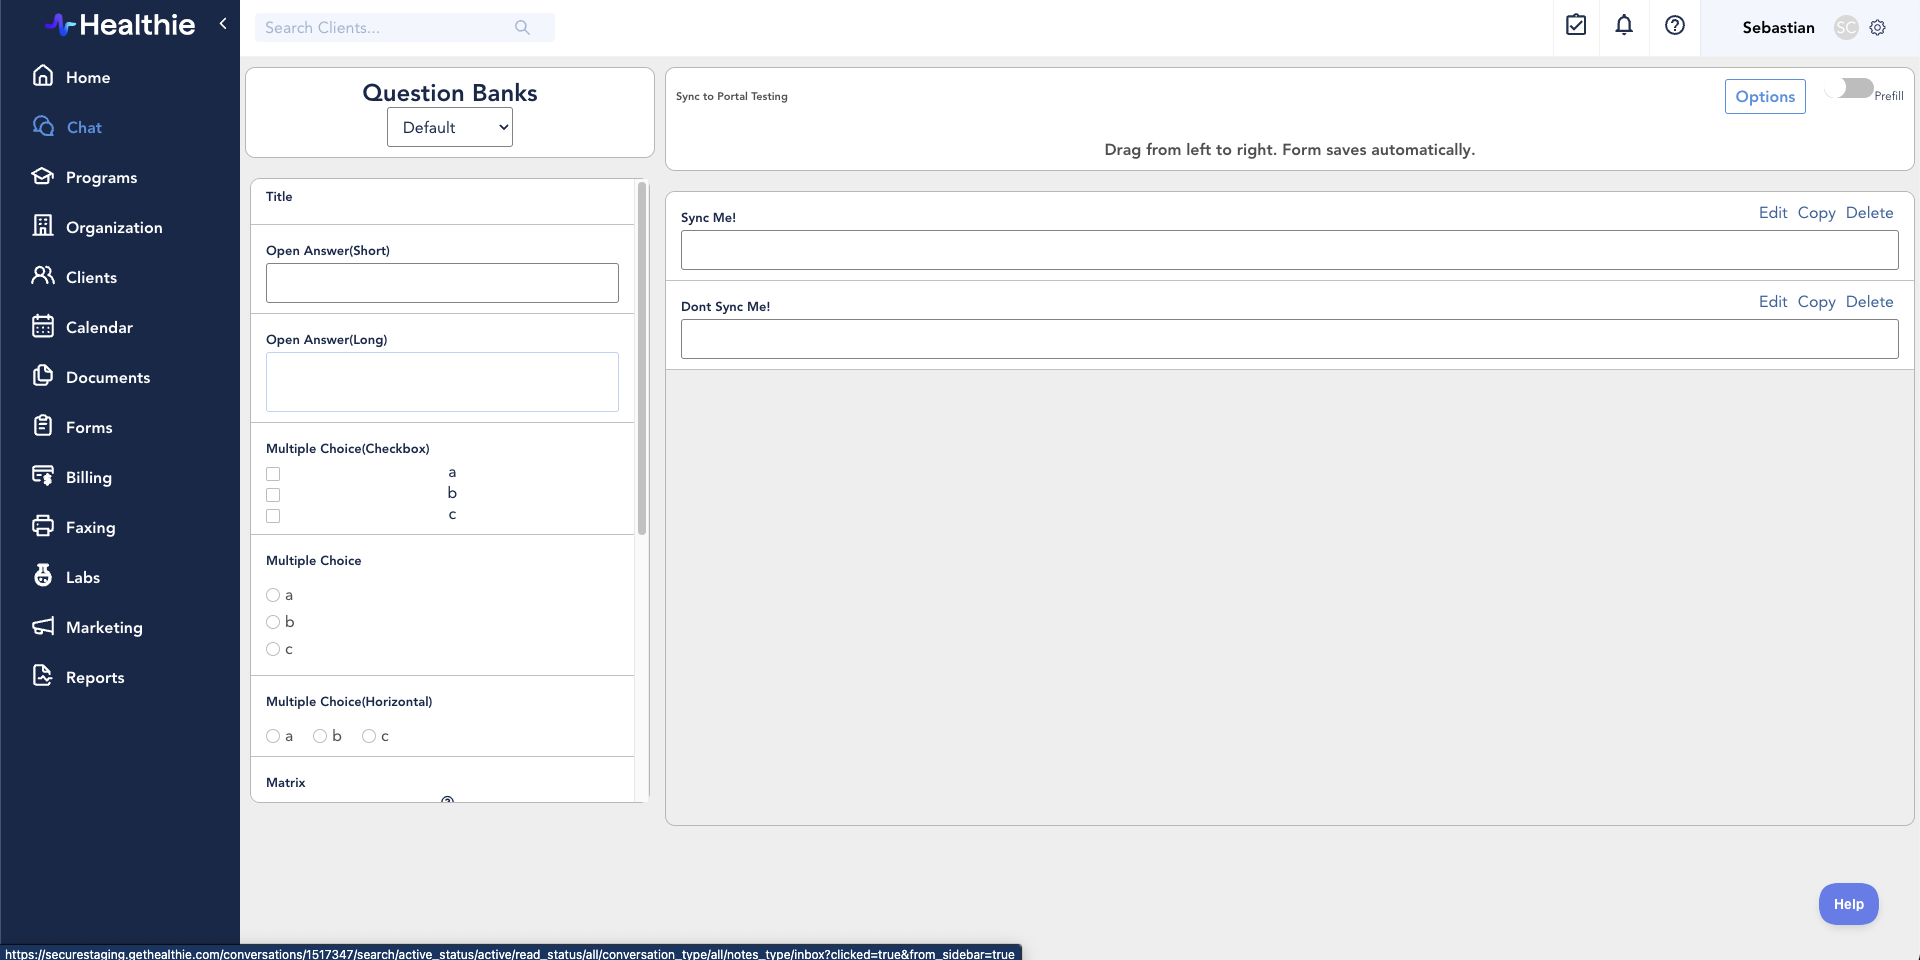Click the Labs flask icon

click(43, 576)
